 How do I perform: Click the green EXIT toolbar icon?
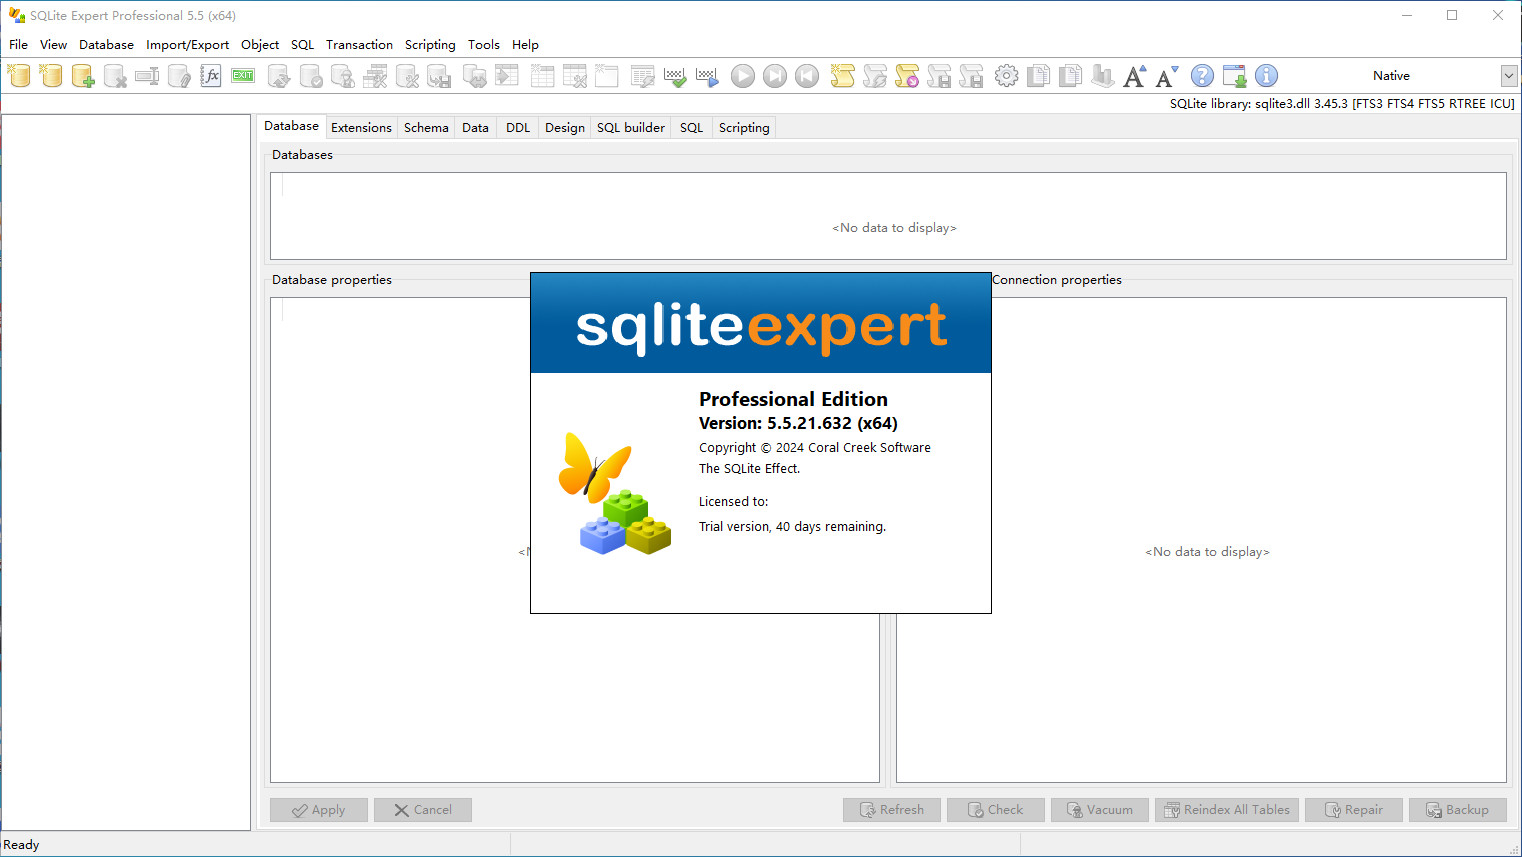pos(243,76)
